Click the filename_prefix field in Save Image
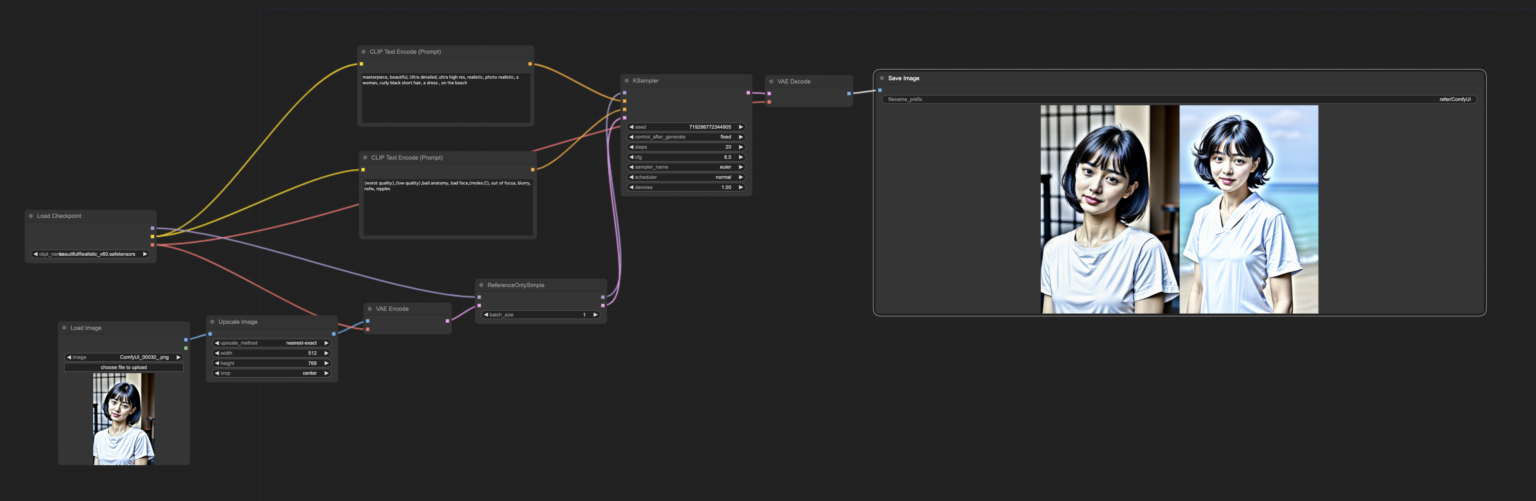Screen dimensions: 1536x501 [1180, 99]
